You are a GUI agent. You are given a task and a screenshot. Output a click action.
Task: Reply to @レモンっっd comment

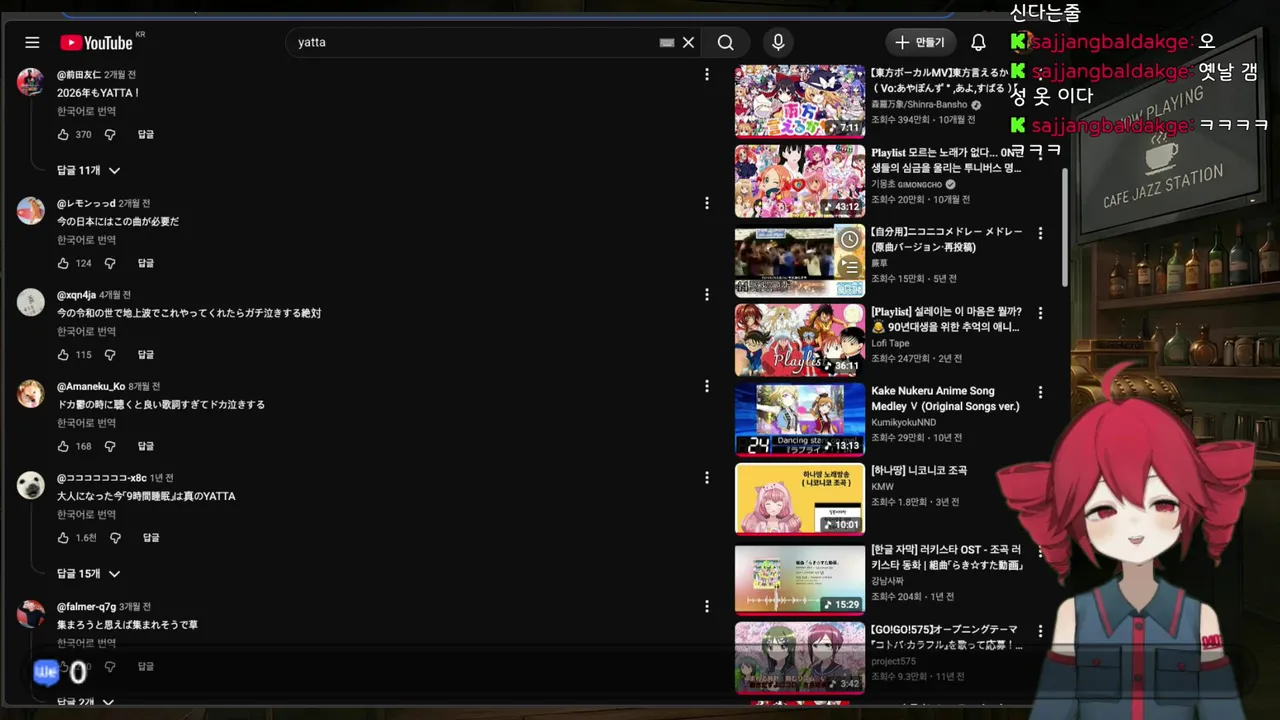point(146,263)
